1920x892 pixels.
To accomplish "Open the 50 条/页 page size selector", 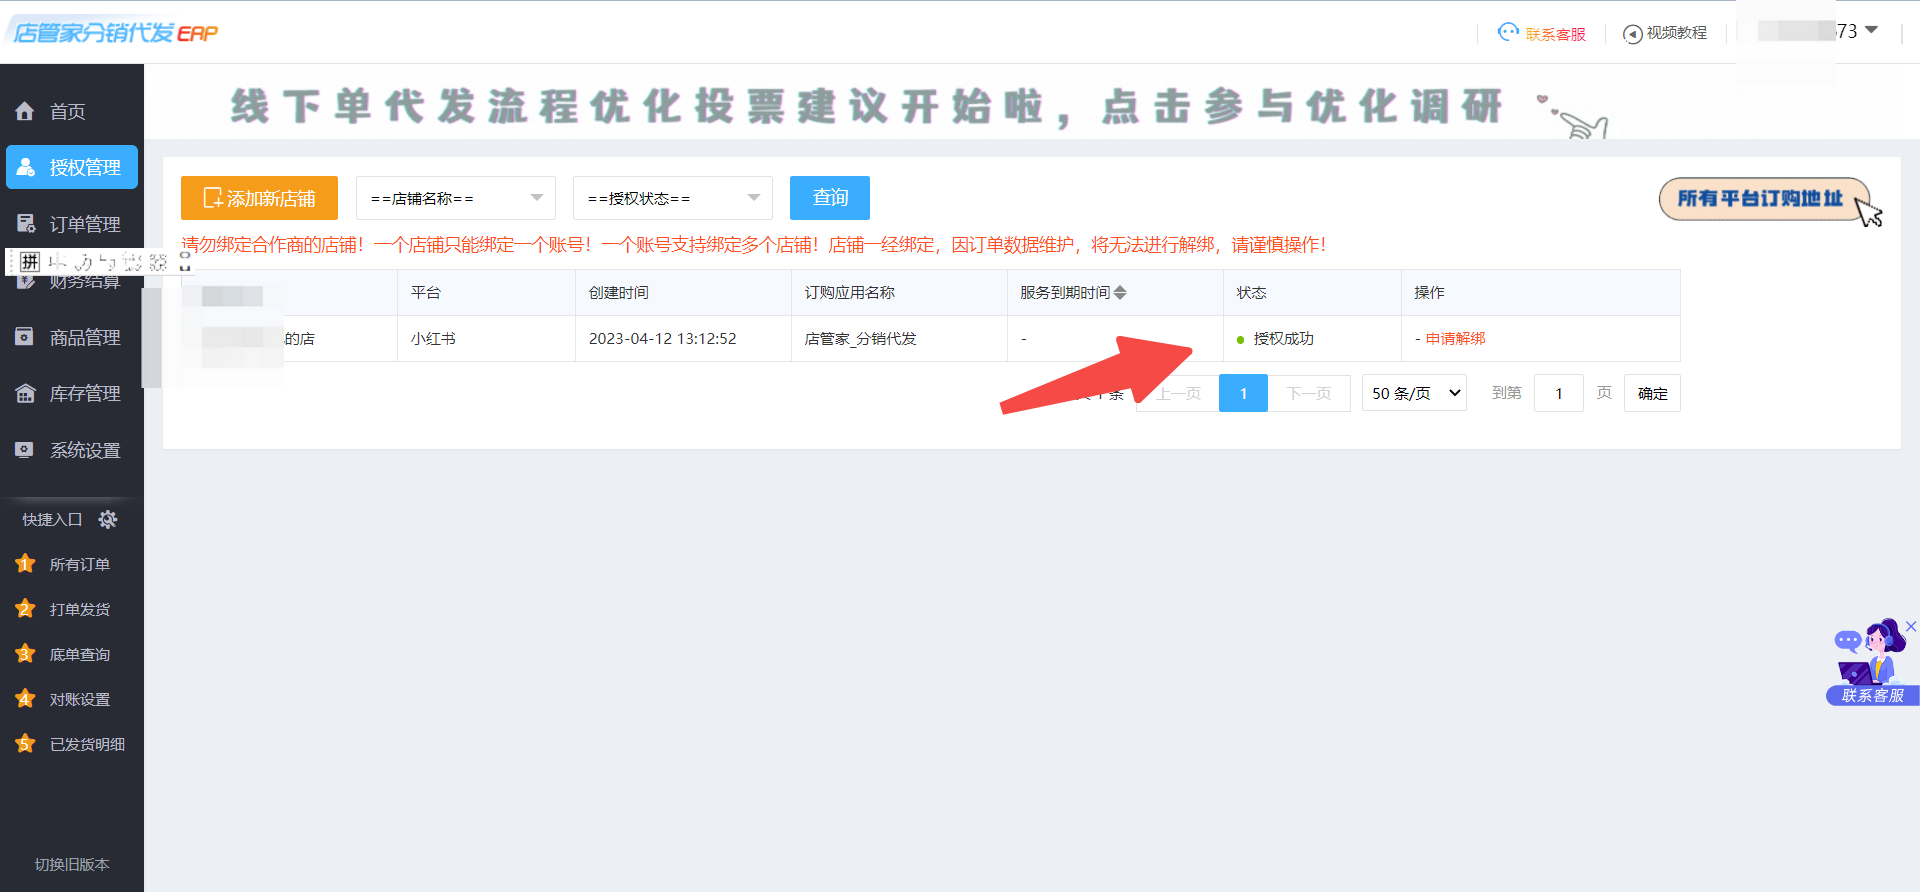I will 1414,393.
